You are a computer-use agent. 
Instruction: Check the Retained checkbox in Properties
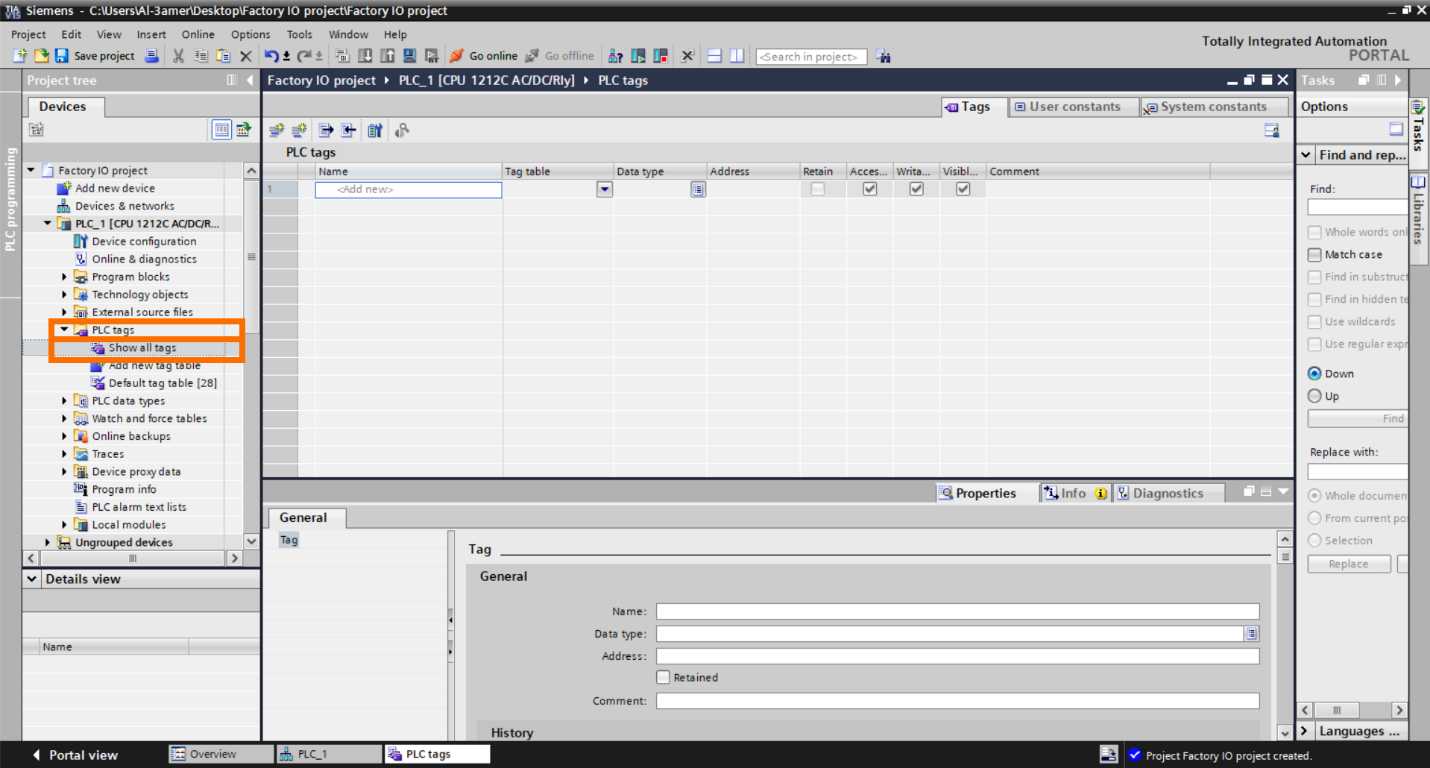663,677
